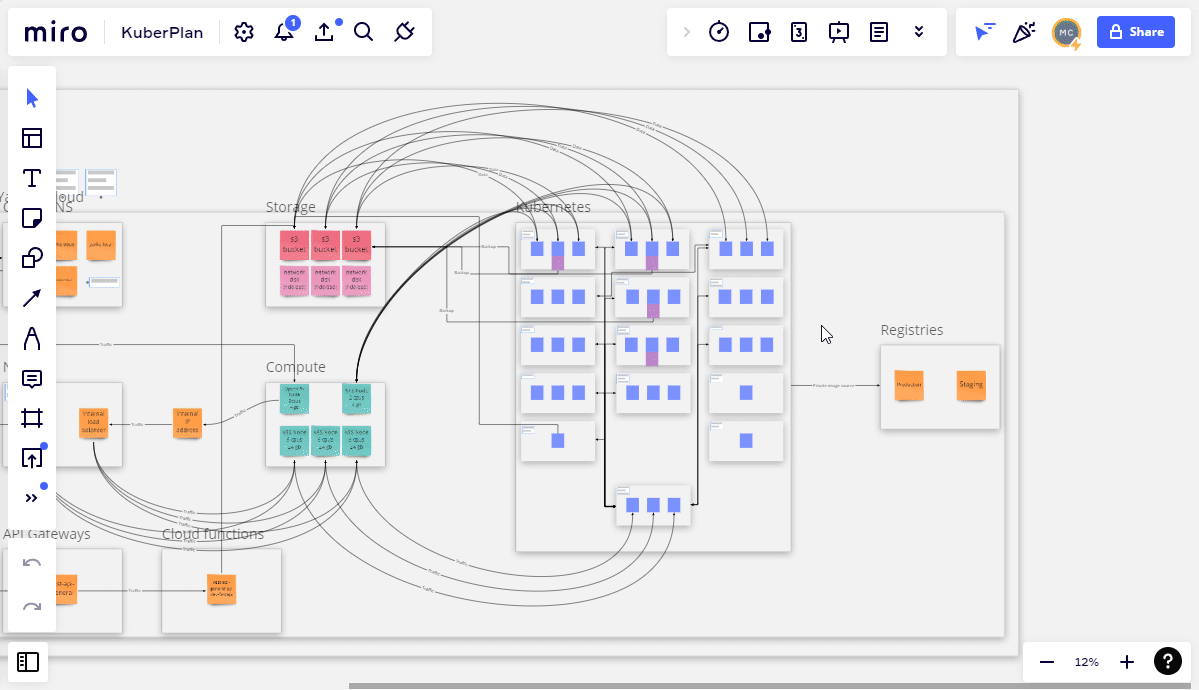Screen dimensions: 1199x690
Task: Select the leftmost s3 bucket sticky
Action: tap(294, 245)
